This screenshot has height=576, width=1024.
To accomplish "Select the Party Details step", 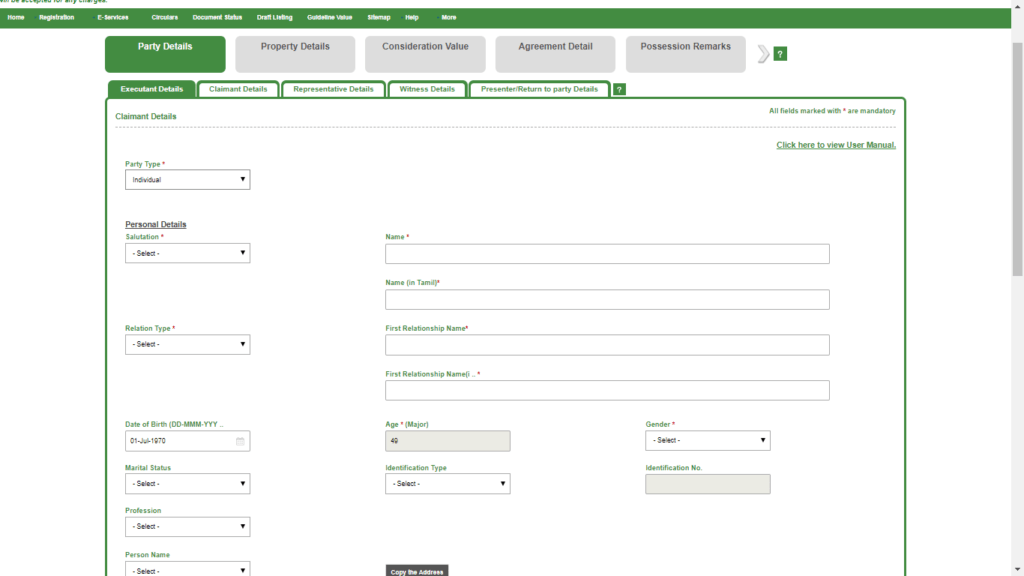I will point(165,54).
